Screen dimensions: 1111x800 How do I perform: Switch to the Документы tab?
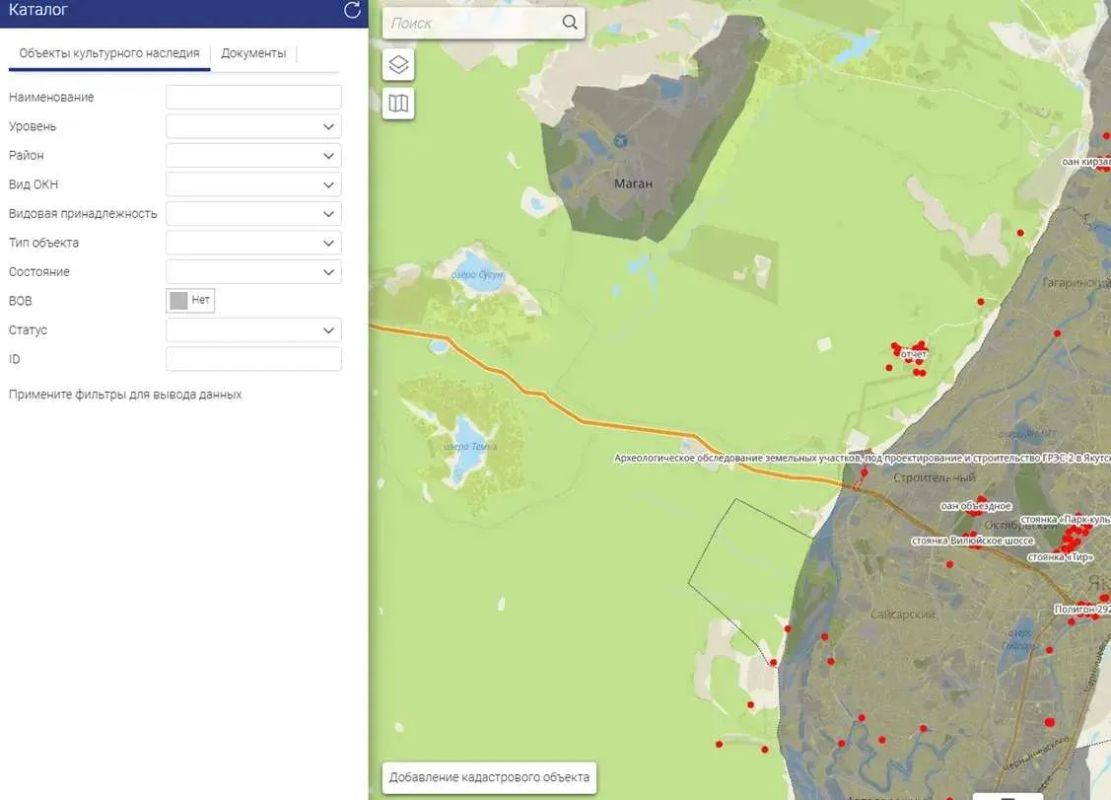(x=254, y=53)
